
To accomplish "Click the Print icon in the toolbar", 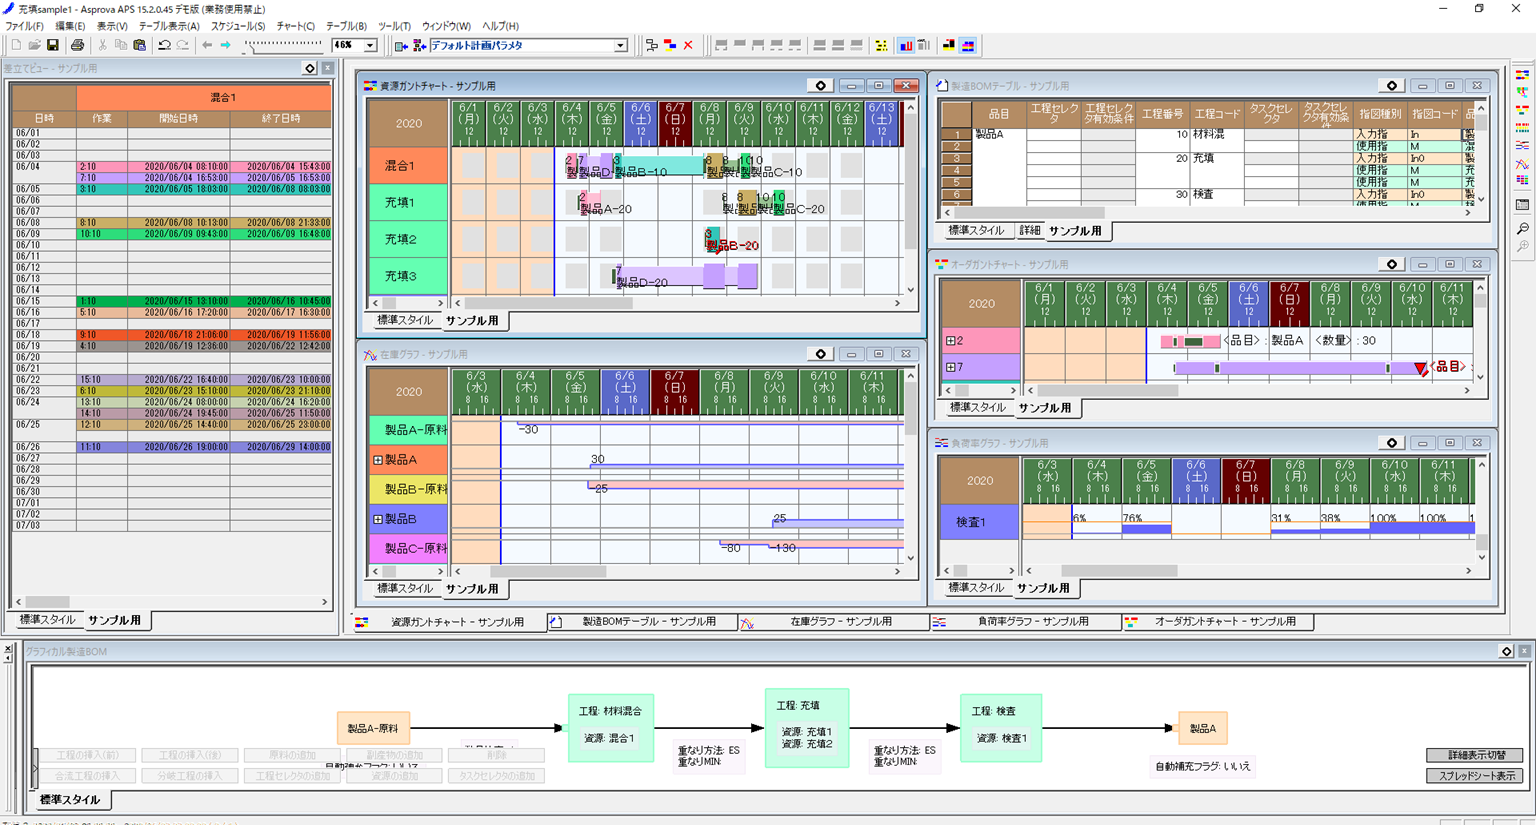I will [77, 45].
